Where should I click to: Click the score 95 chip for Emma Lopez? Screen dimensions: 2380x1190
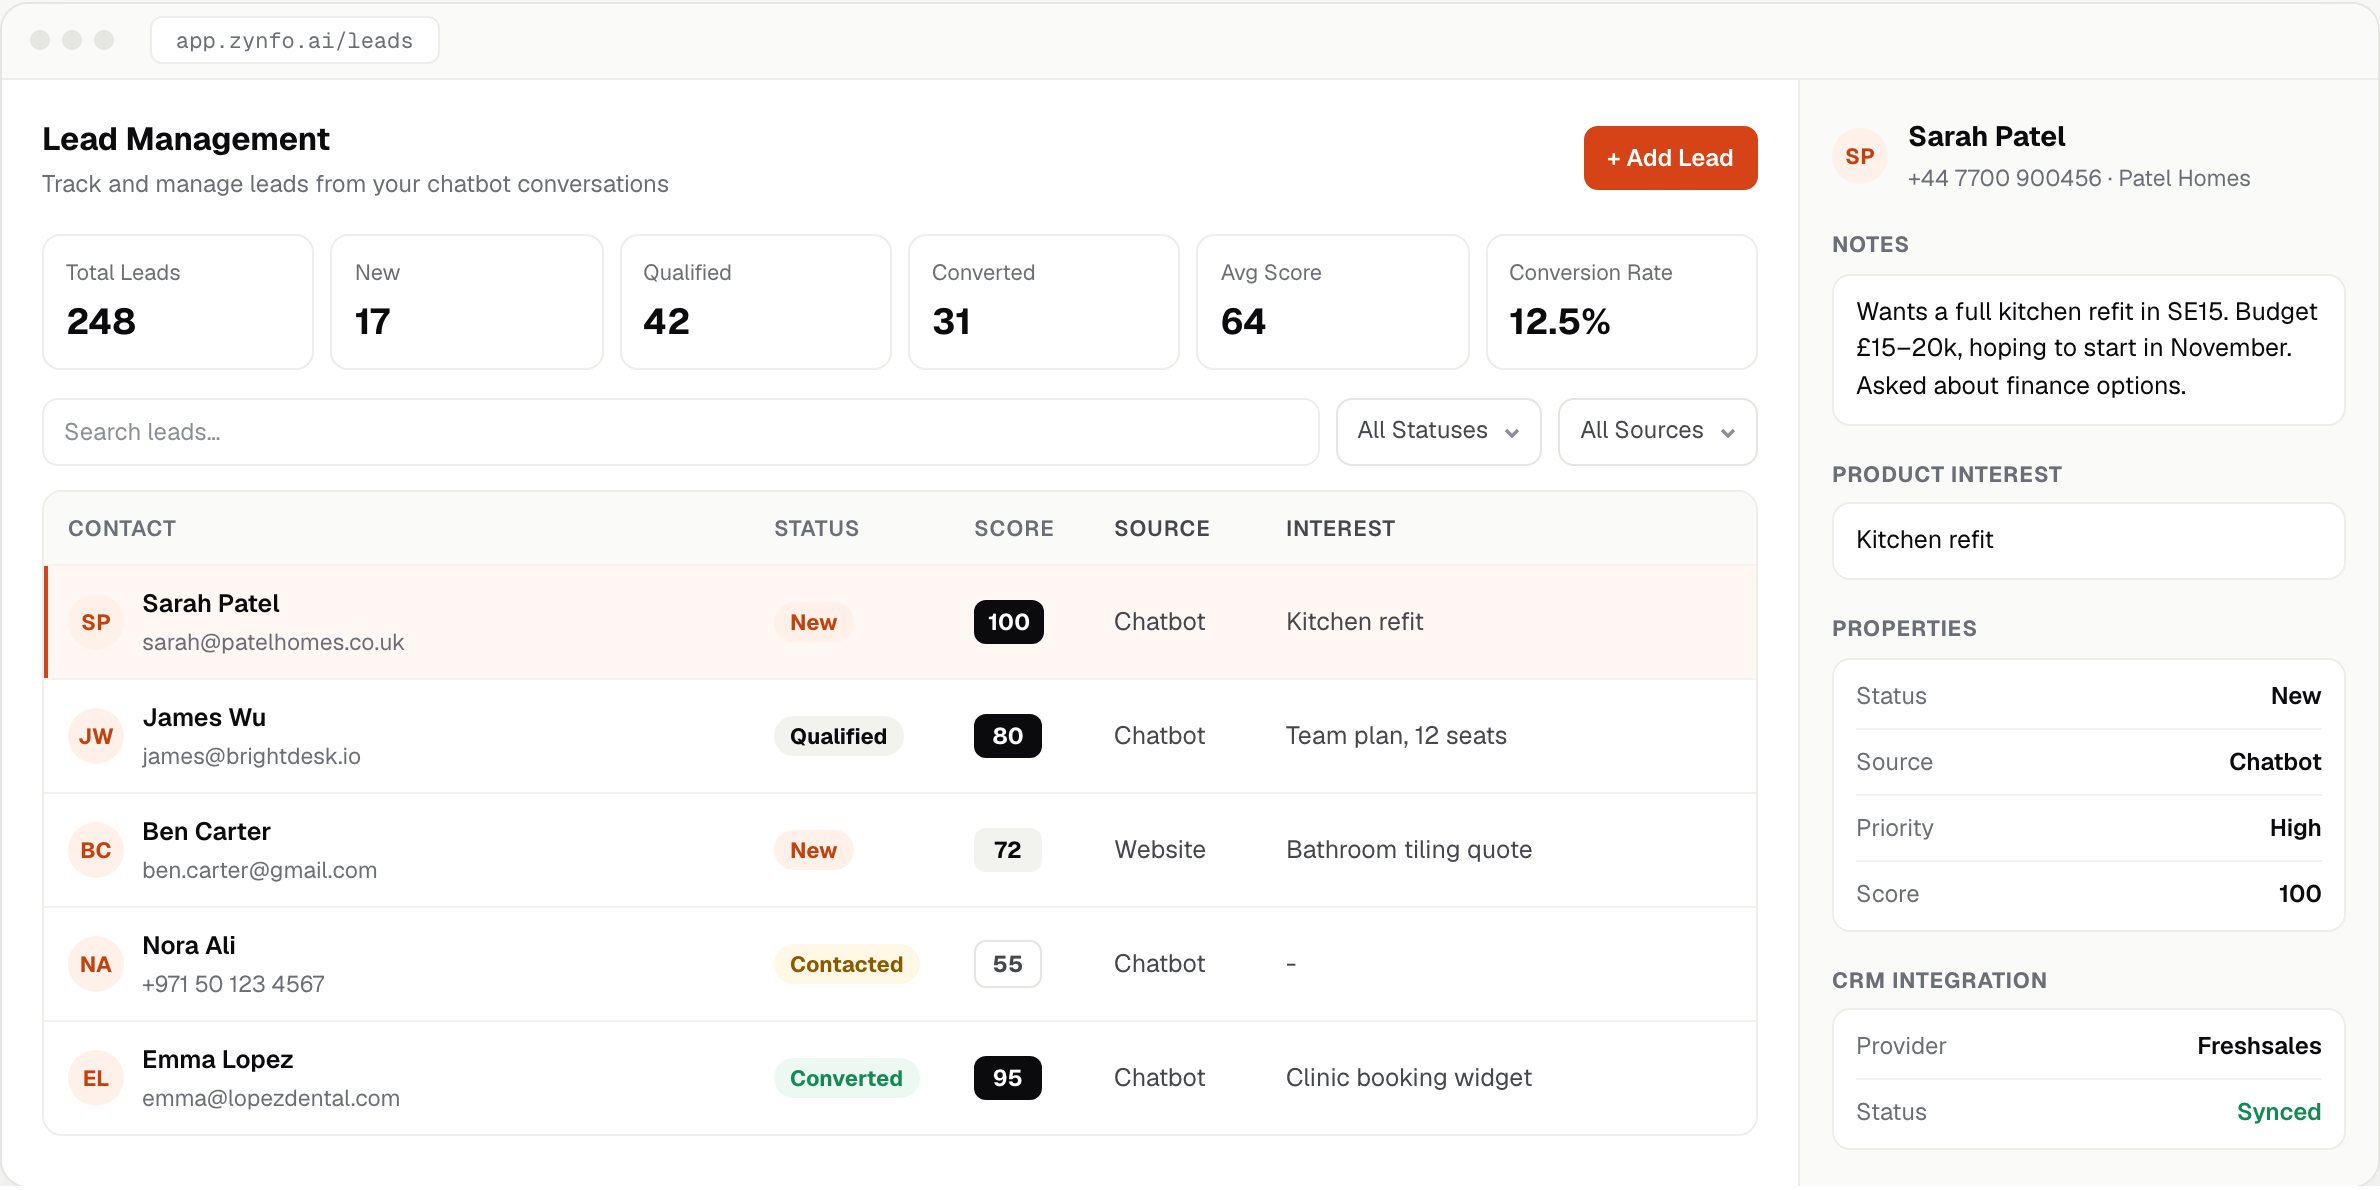(x=1008, y=1078)
